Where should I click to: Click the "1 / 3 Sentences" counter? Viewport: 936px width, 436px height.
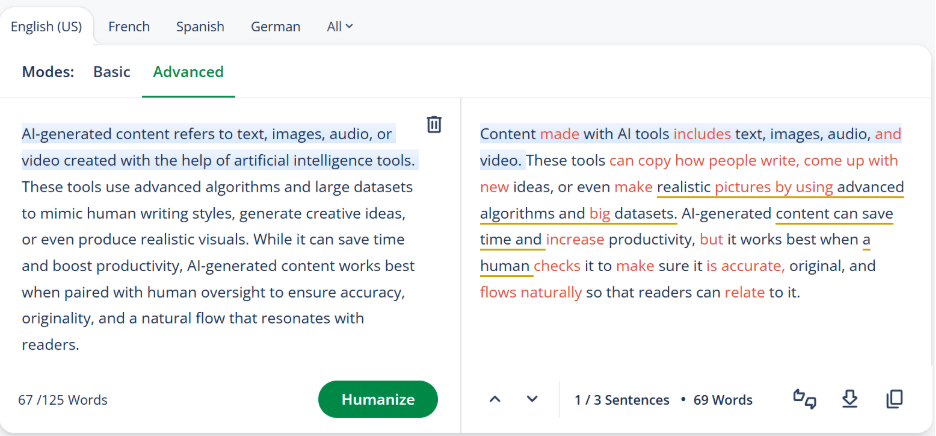click(x=621, y=400)
